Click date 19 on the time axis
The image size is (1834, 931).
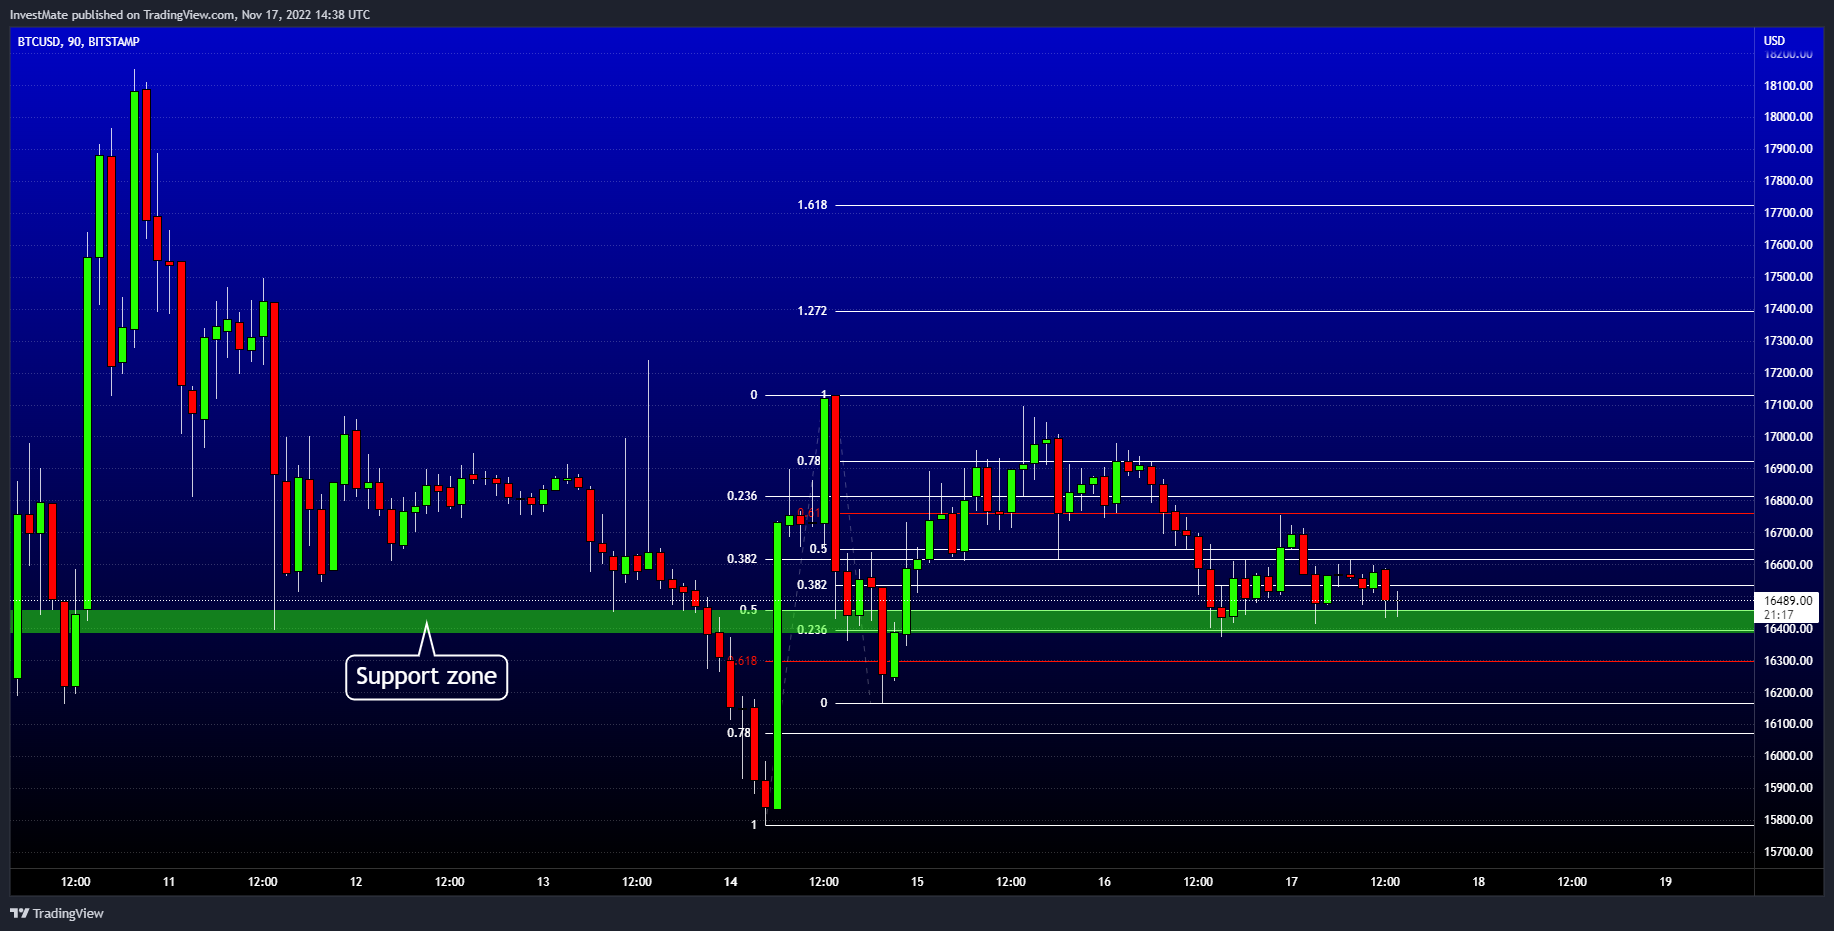coord(1666,882)
